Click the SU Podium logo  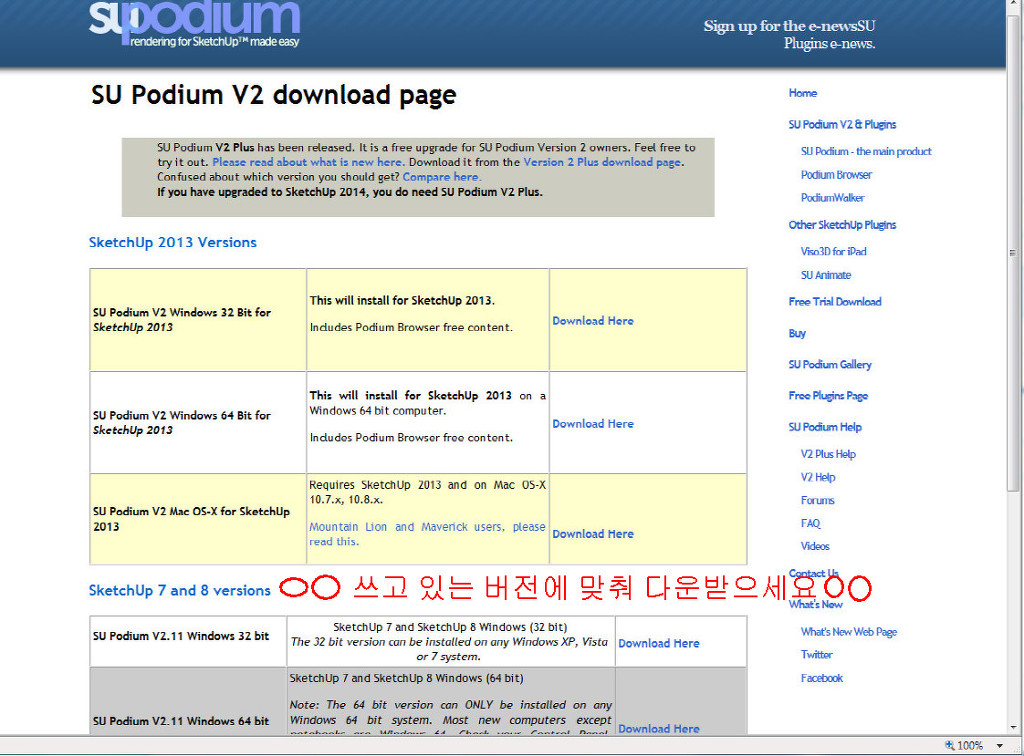(195, 24)
